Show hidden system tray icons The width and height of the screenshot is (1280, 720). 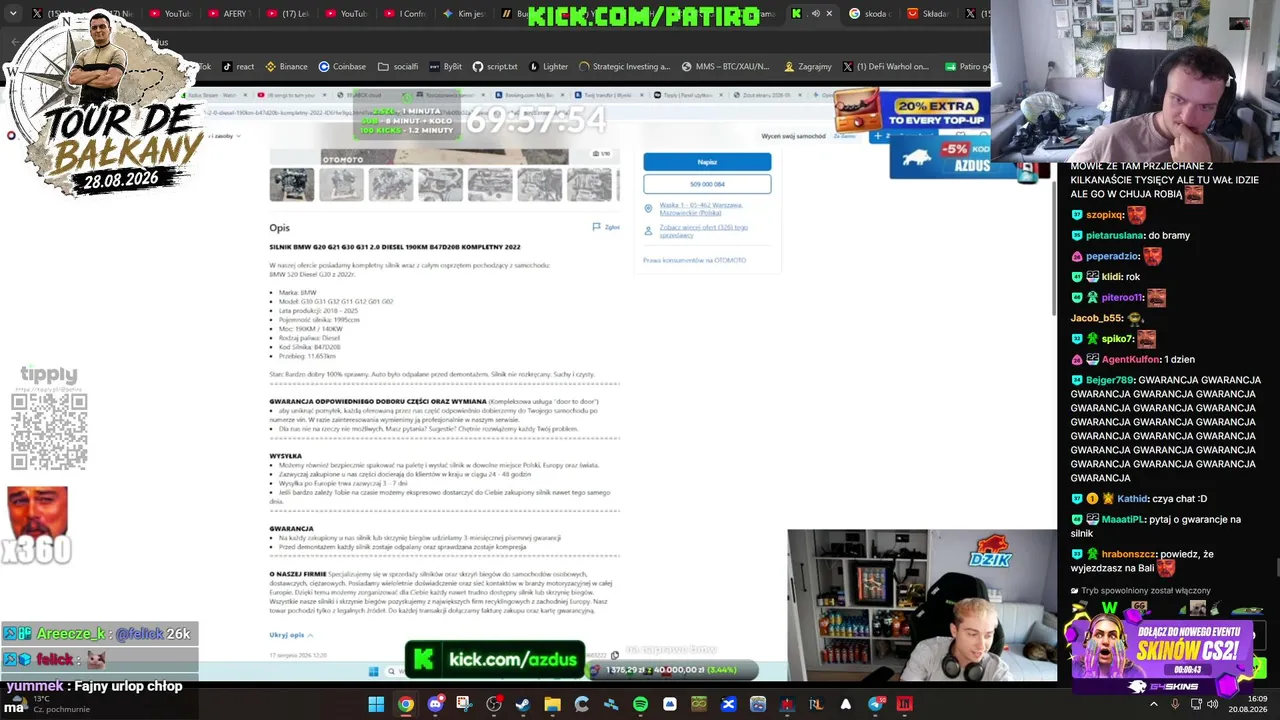[x=1153, y=704]
